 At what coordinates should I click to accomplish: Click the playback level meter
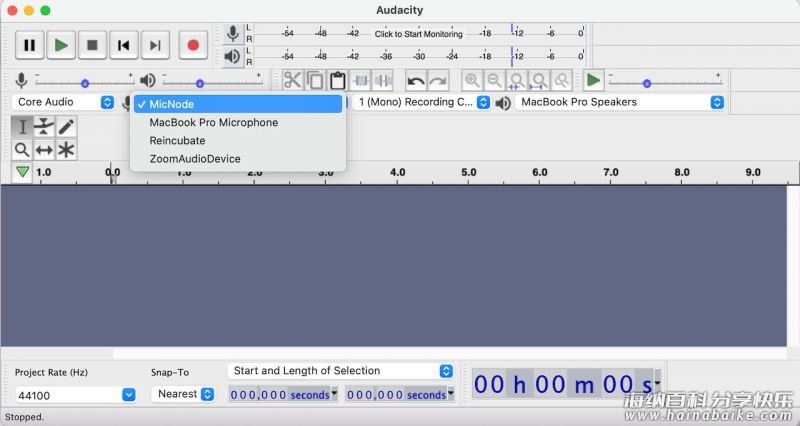click(x=418, y=56)
